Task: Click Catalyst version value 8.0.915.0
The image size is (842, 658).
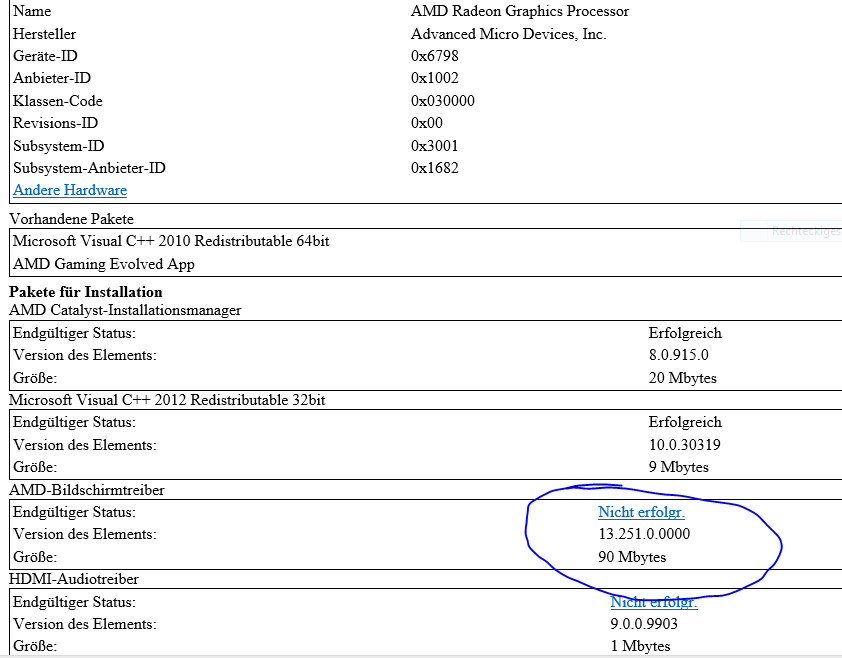Action: (678, 355)
